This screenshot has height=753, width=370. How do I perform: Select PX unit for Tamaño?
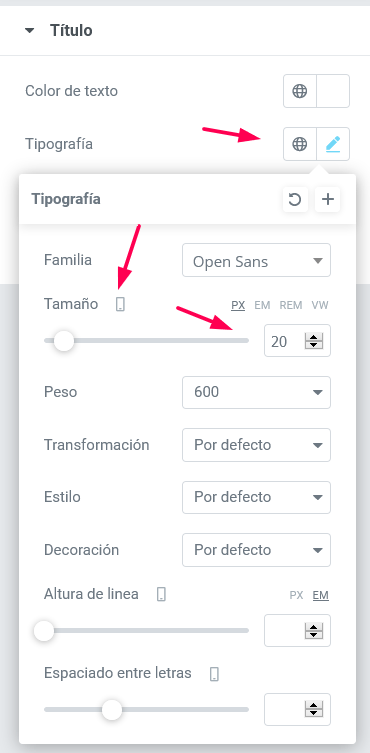238,305
